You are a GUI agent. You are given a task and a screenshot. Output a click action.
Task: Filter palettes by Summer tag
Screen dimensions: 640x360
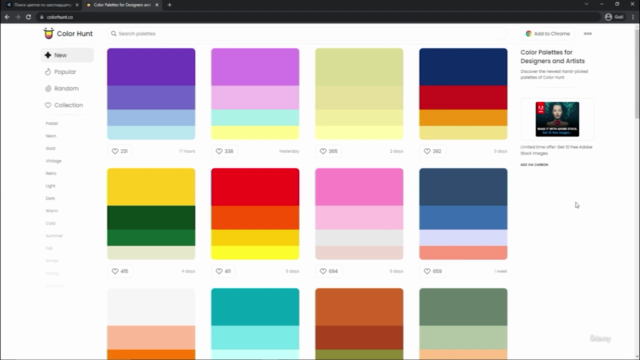pyautogui.click(x=54, y=236)
